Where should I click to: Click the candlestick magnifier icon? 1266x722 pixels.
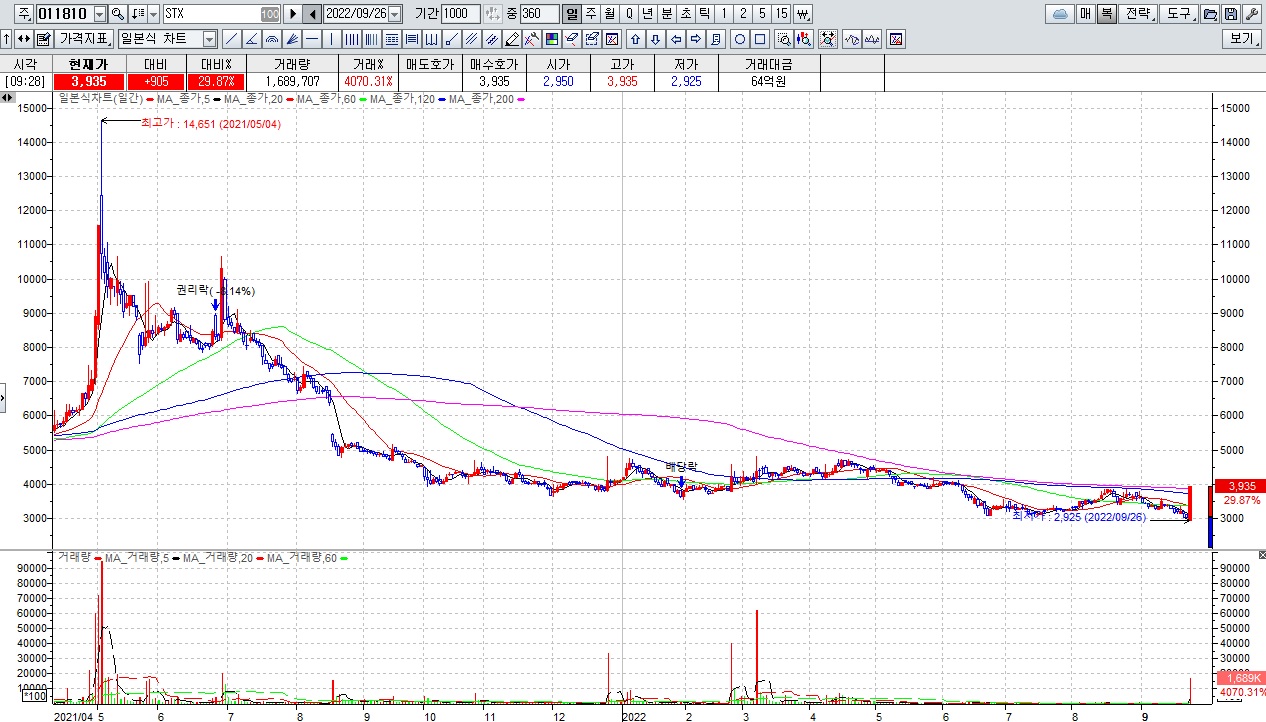click(804, 39)
